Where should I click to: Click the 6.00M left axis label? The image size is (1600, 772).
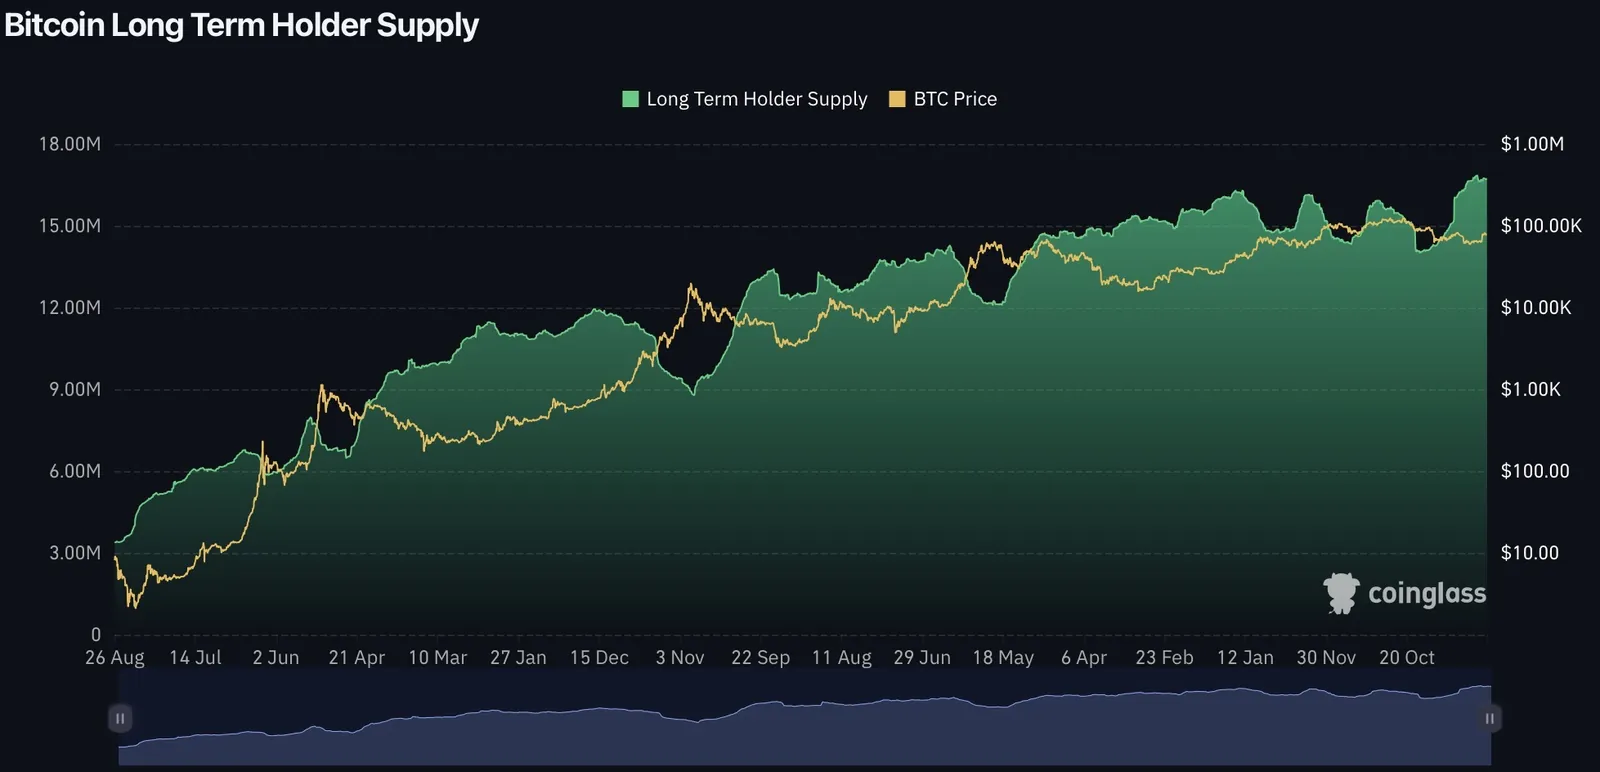[x=75, y=471]
